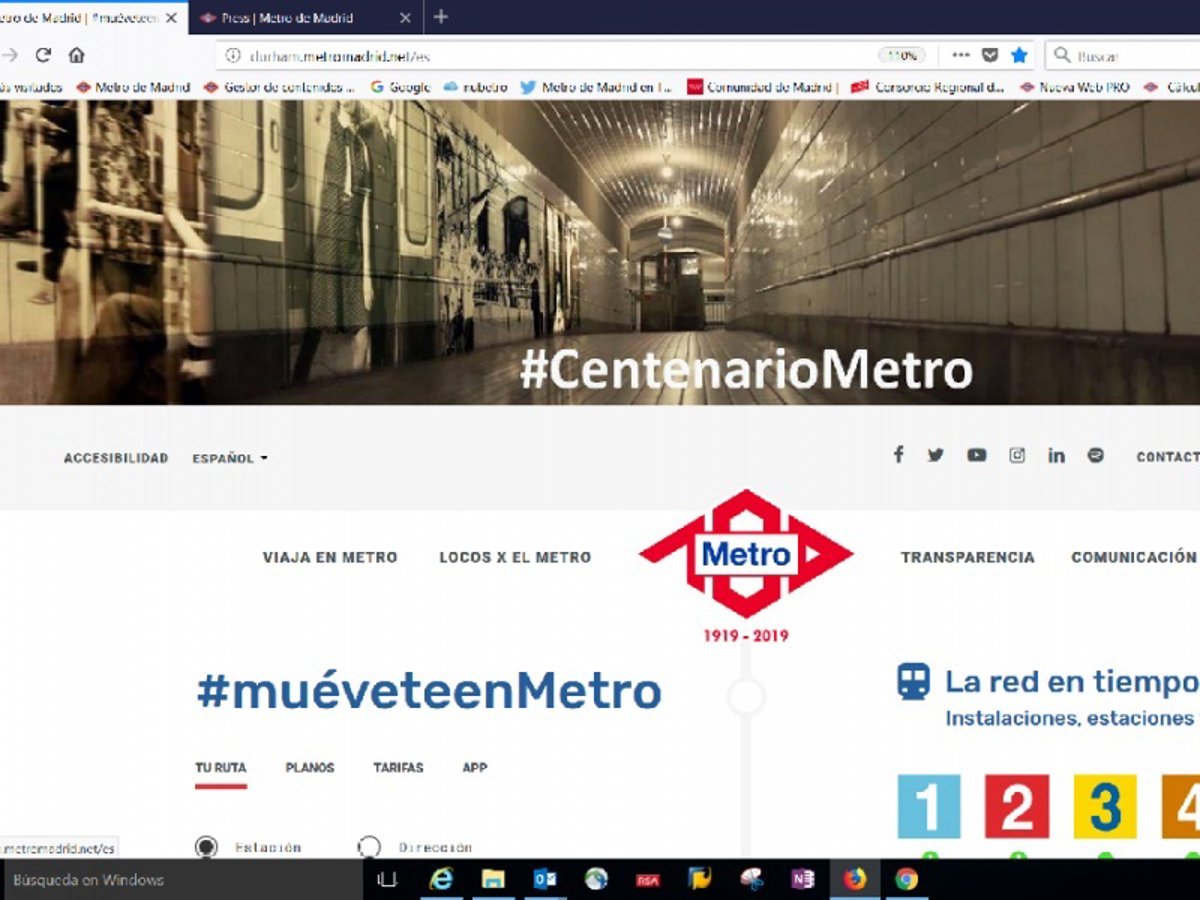
Task: Click the Metro de Madrid logo
Action: tap(746, 554)
